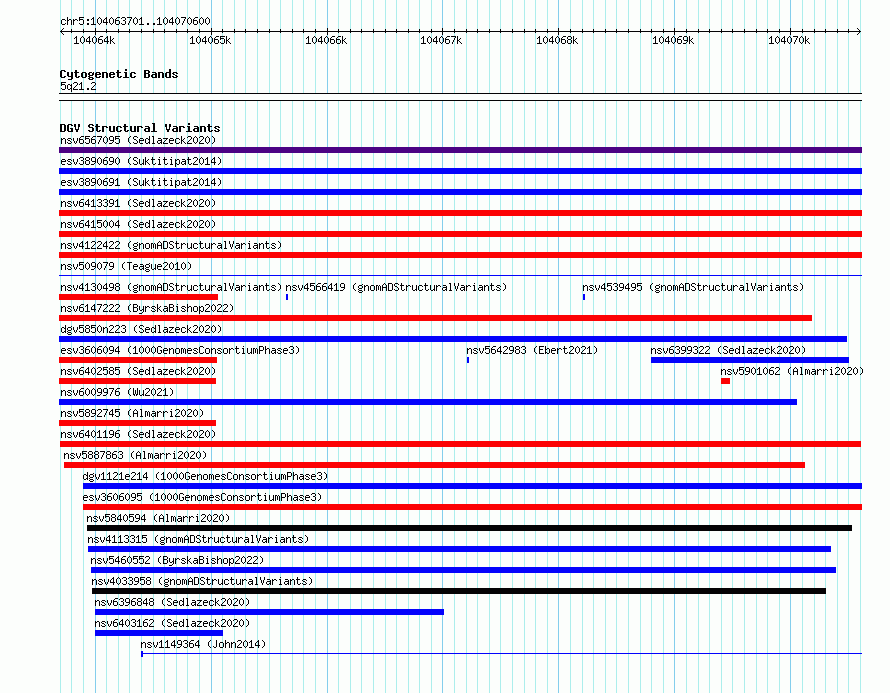The width and height of the screenshot is (890, 693).
Task: Click the 104067k ruler tick label
Action: click(x=441, y=40)
